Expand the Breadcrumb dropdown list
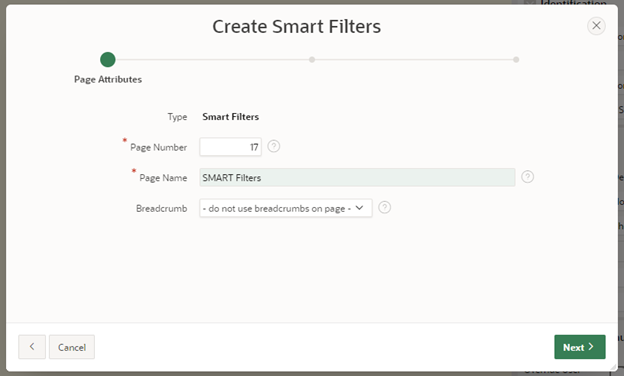The width and height of the screenshot is (624, 376). coord(286,208)
